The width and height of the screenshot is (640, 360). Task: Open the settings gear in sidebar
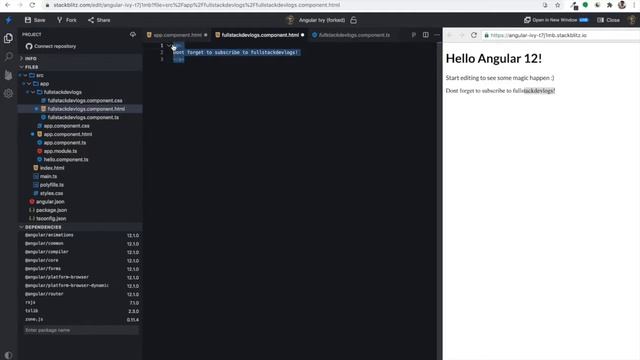point(8,93)
